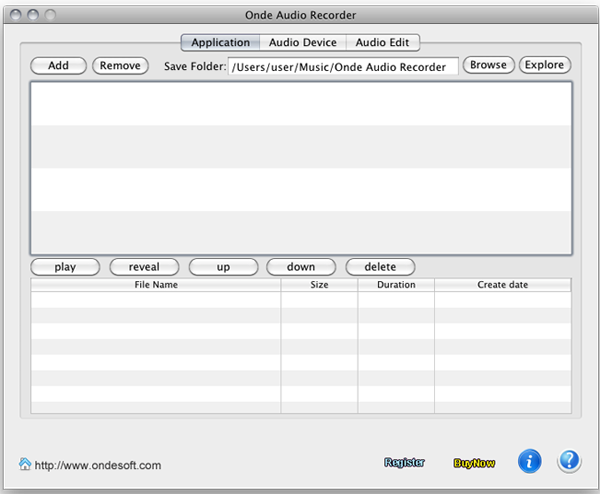Open help via the question mark icon
This screenshot has width=600, height=494.
pos(569,461)
